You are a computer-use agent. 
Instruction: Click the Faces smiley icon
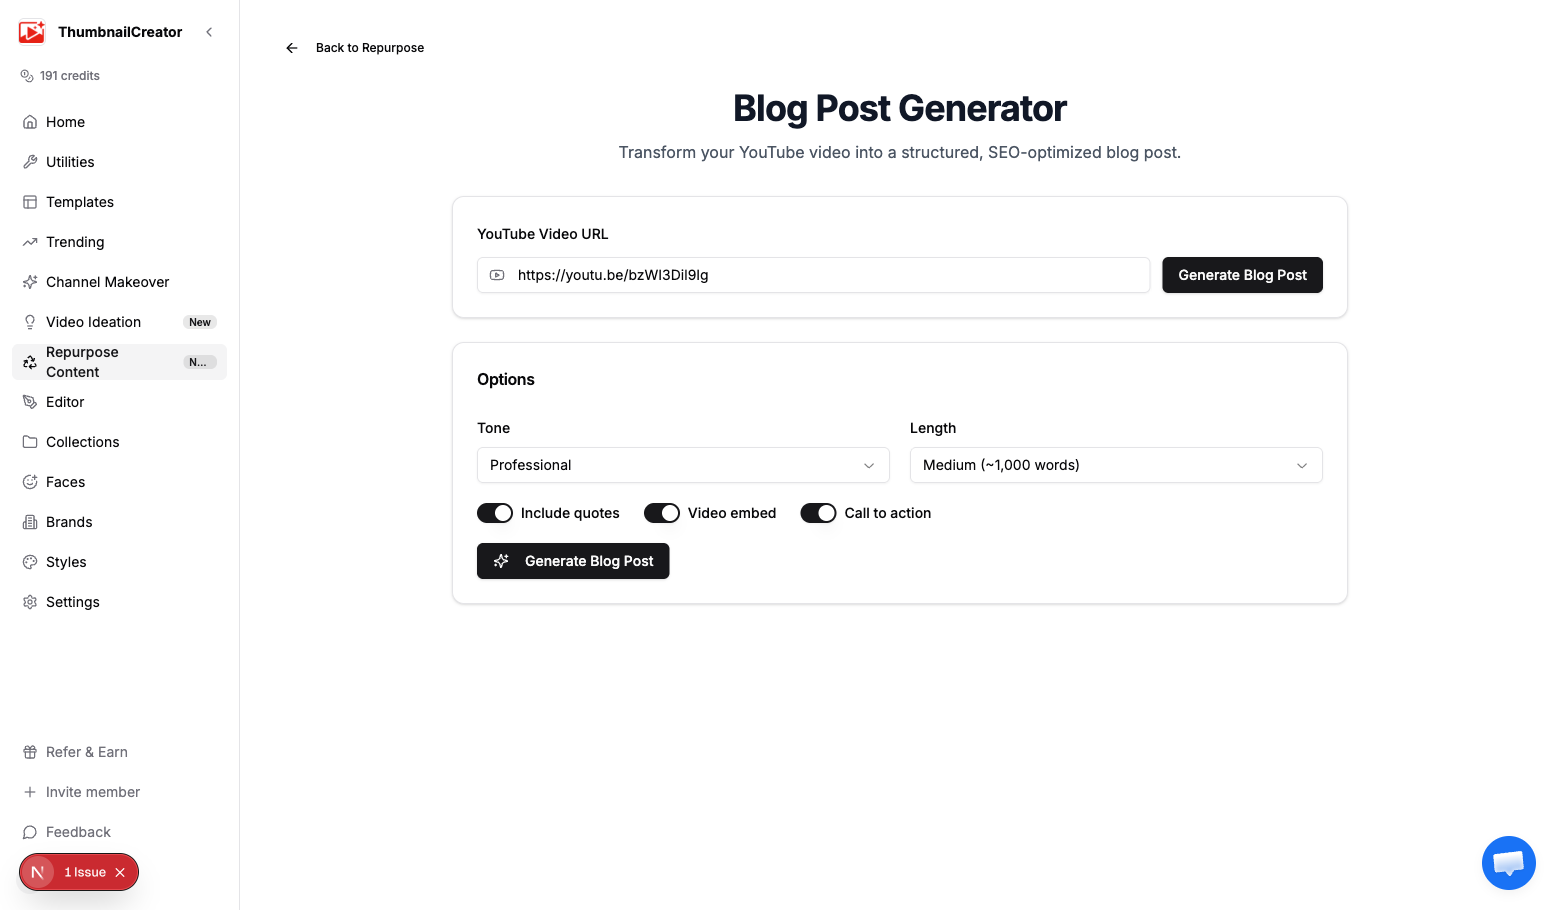click(30, 482)
